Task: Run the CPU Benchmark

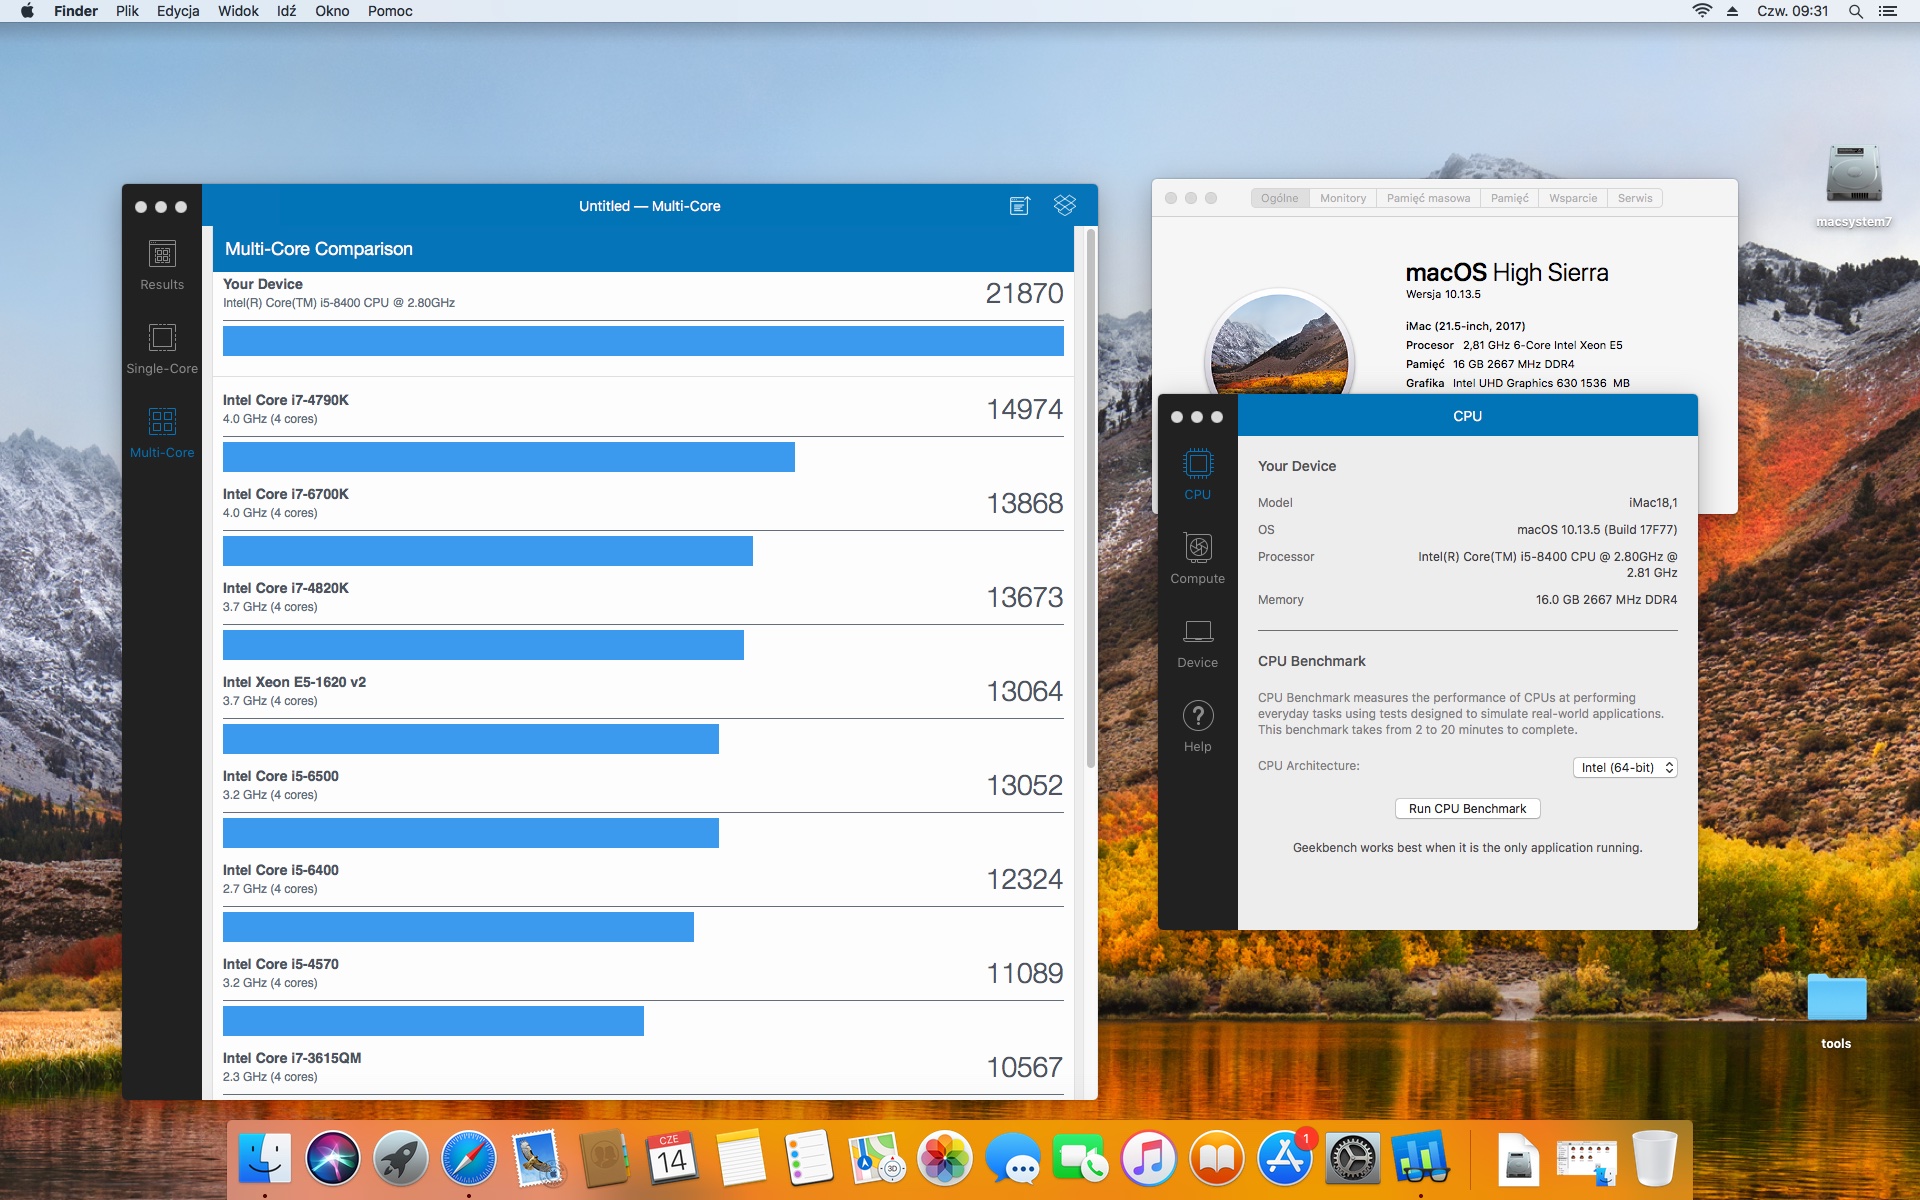Action: pyautogui.click(x=1467, y=809)
